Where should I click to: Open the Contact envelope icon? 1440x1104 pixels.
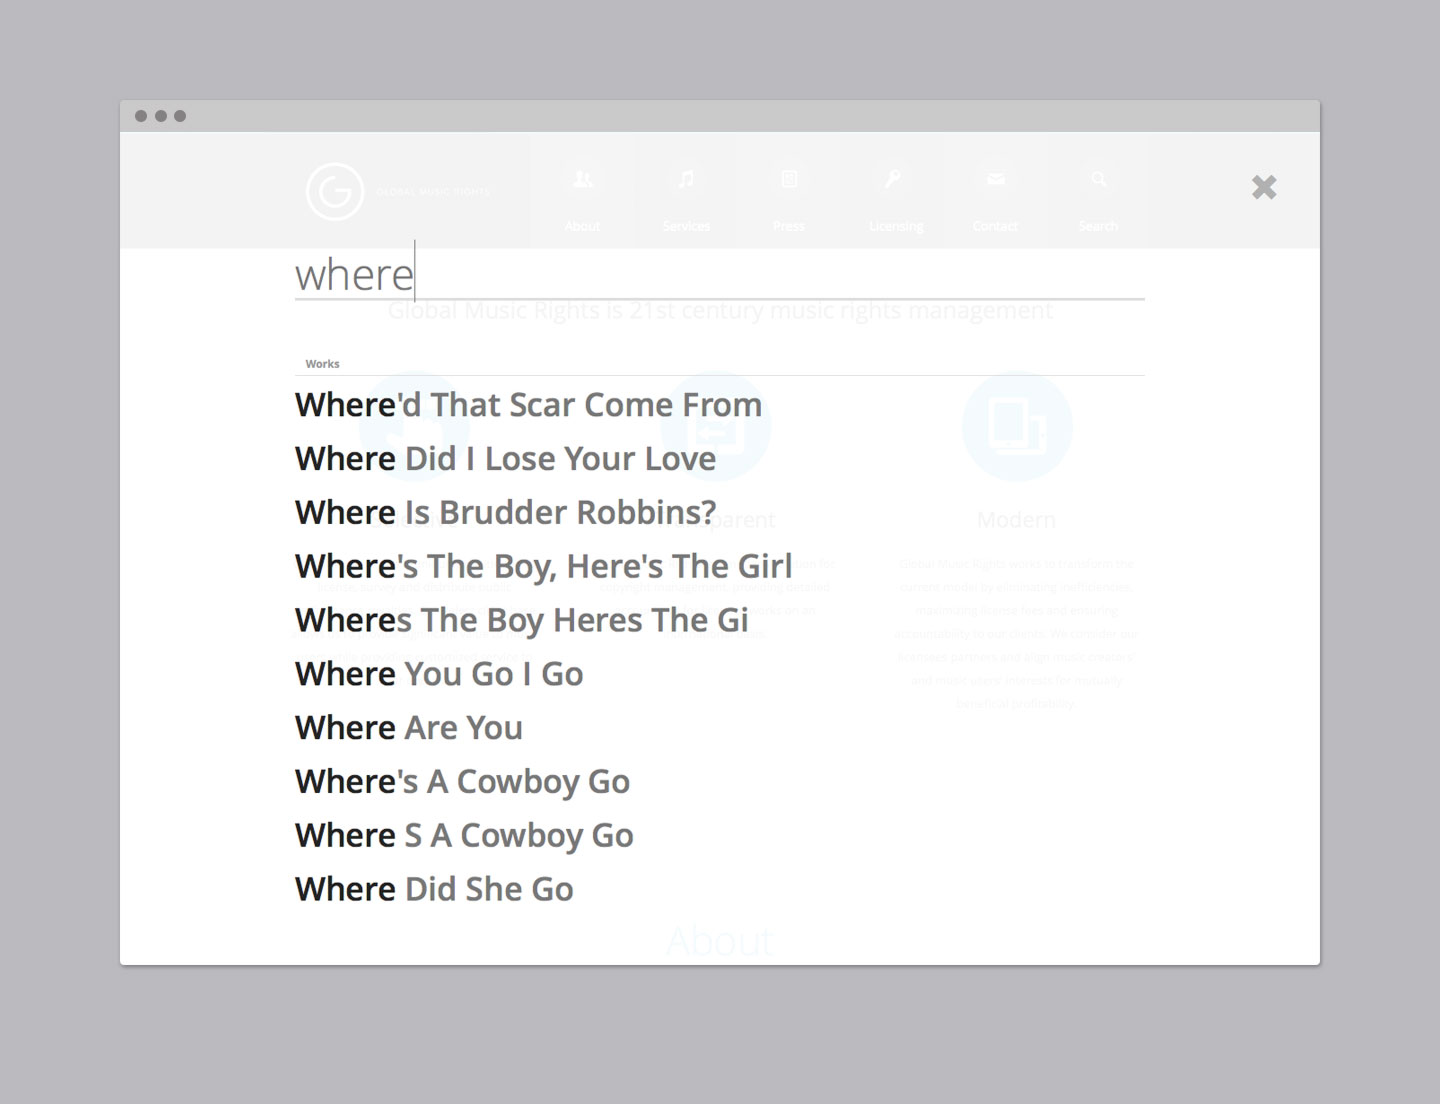995,180
